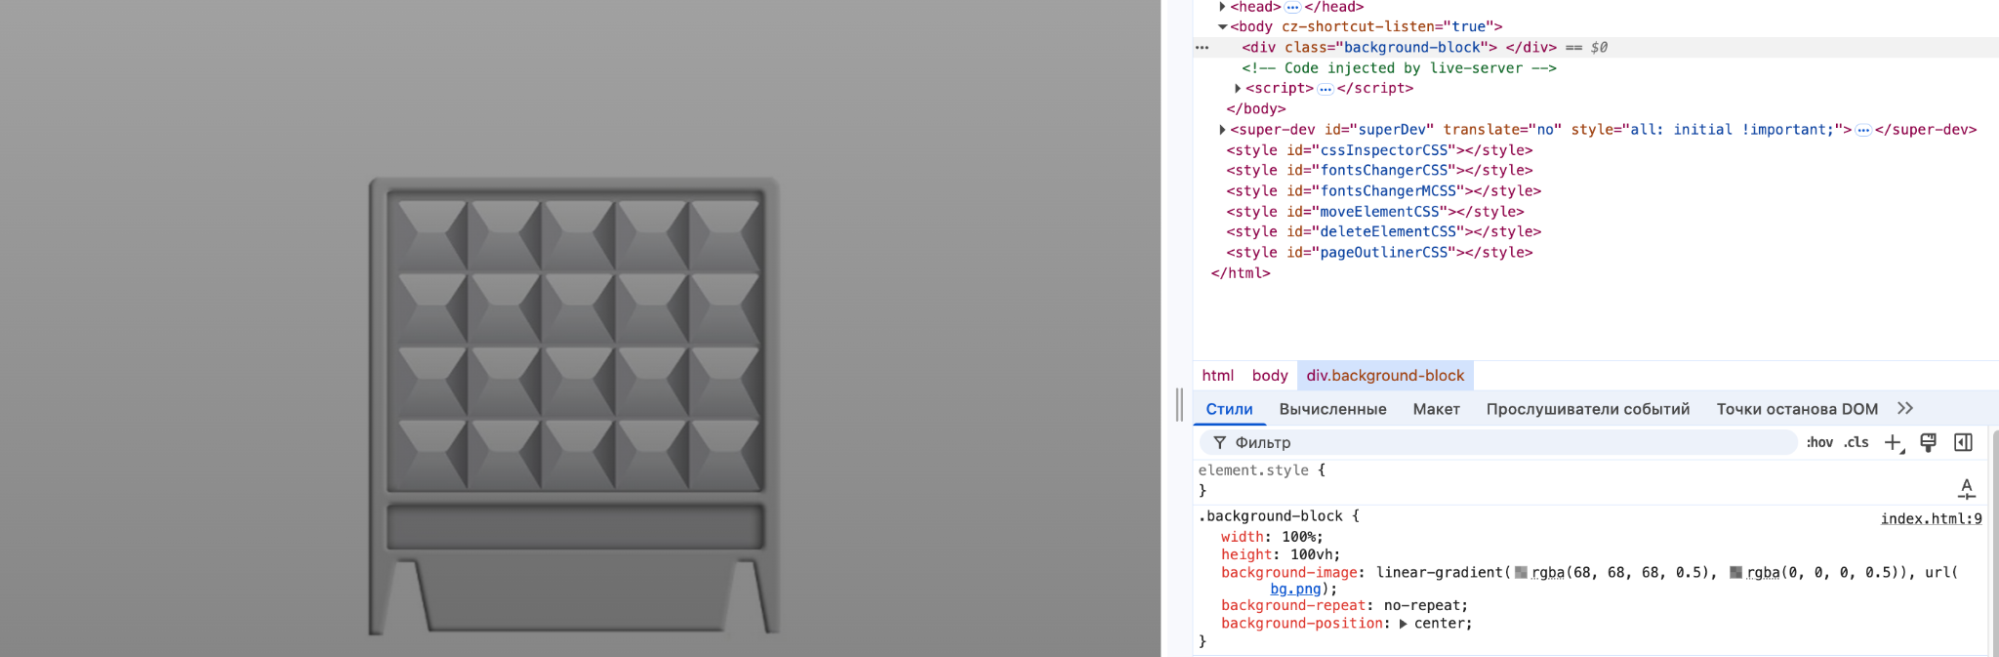The width and height of the screenshot is (1999, 657).
Task: Click the ellipsis badge inside the head tag
Action: coord(1292,7)
